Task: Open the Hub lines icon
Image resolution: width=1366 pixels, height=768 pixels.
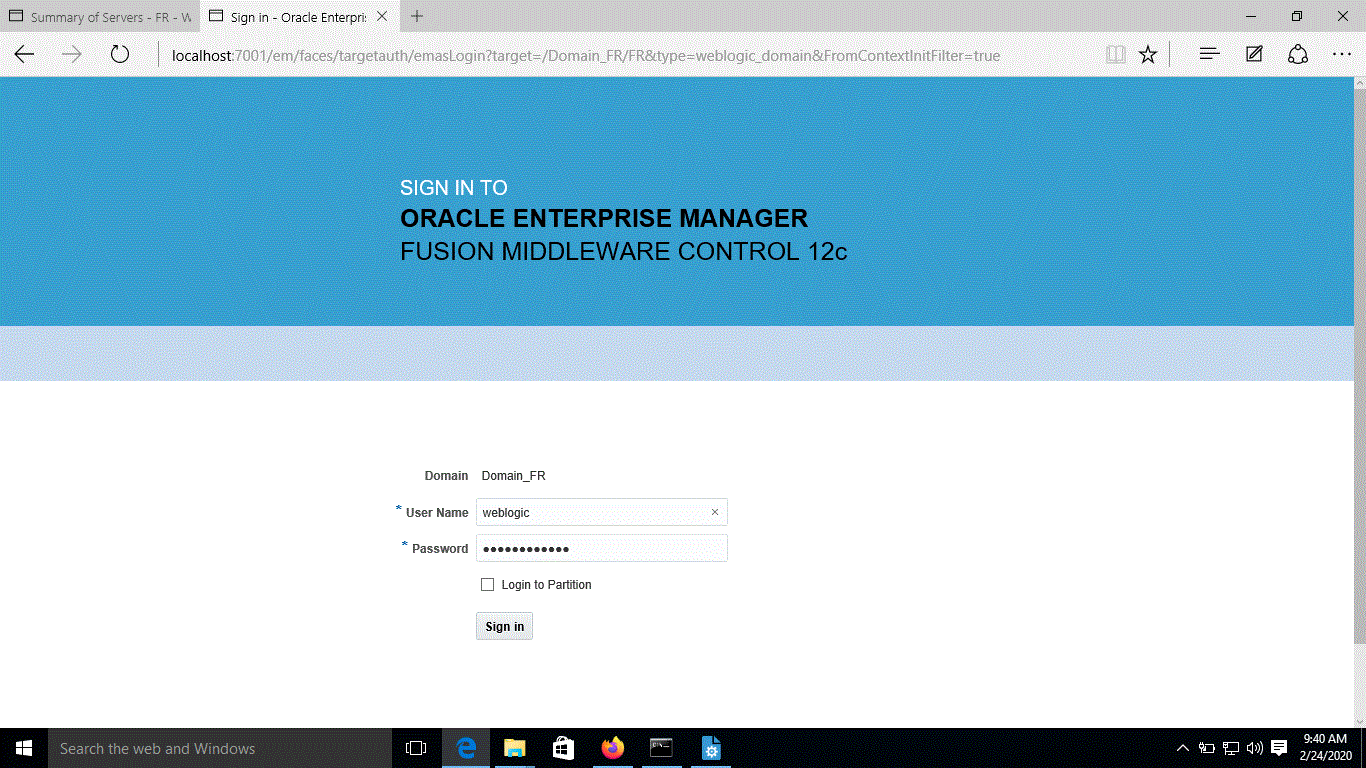Action: [1210, 55]
